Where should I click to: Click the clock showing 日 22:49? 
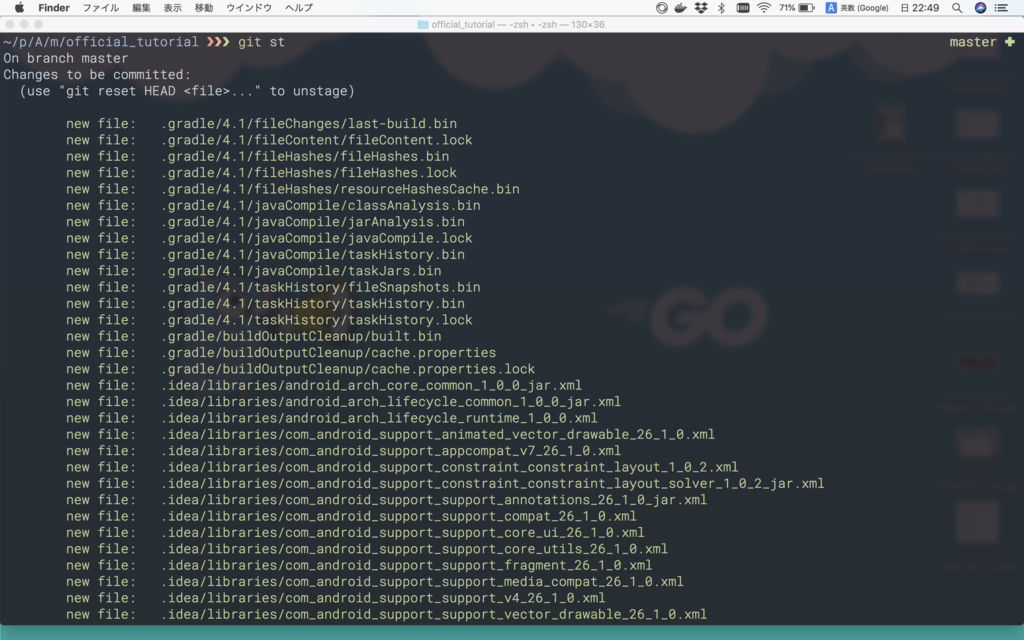pyautogui.click(x=920, y=8)
